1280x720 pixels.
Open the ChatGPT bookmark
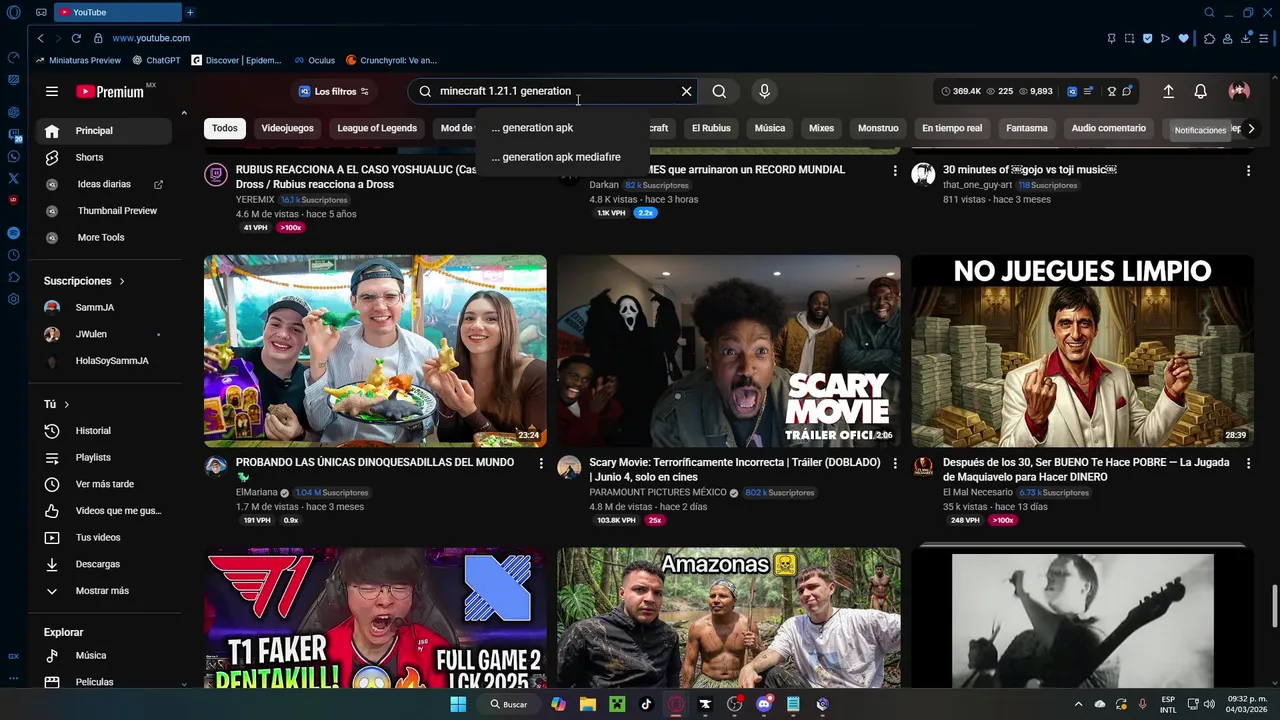point(155,60)
